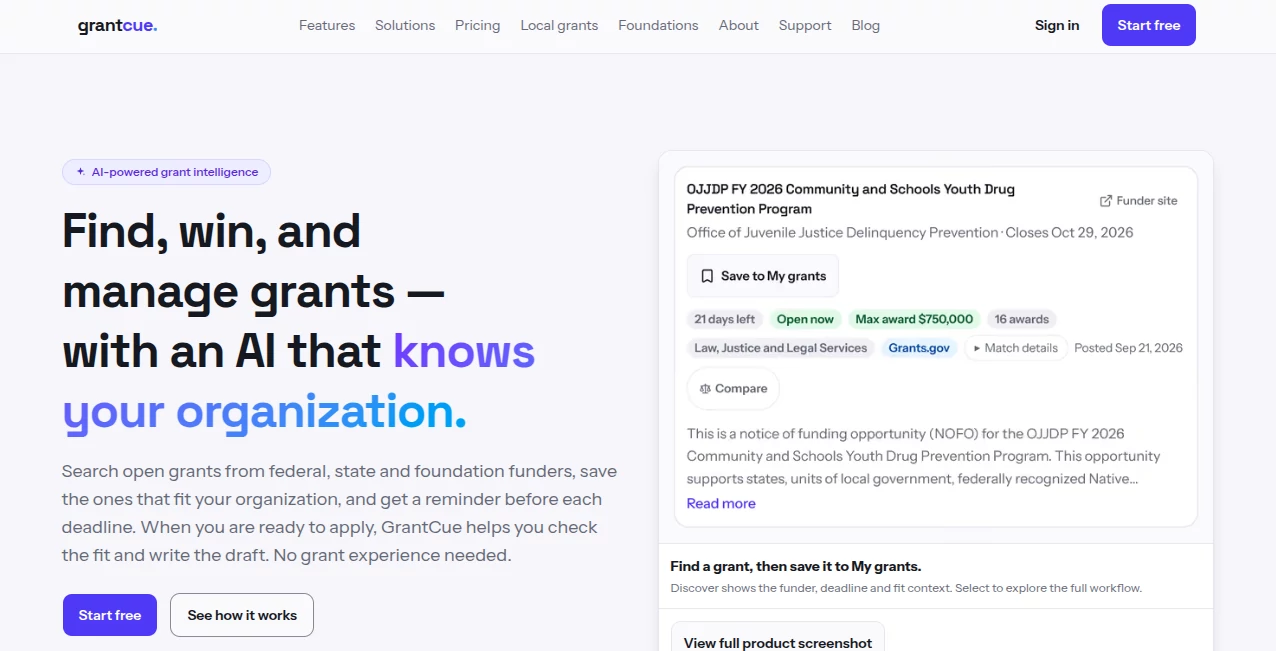This screenshot has width=1276, height=651.
Task: Go to the Pricing page
Action: click(477, 26)
